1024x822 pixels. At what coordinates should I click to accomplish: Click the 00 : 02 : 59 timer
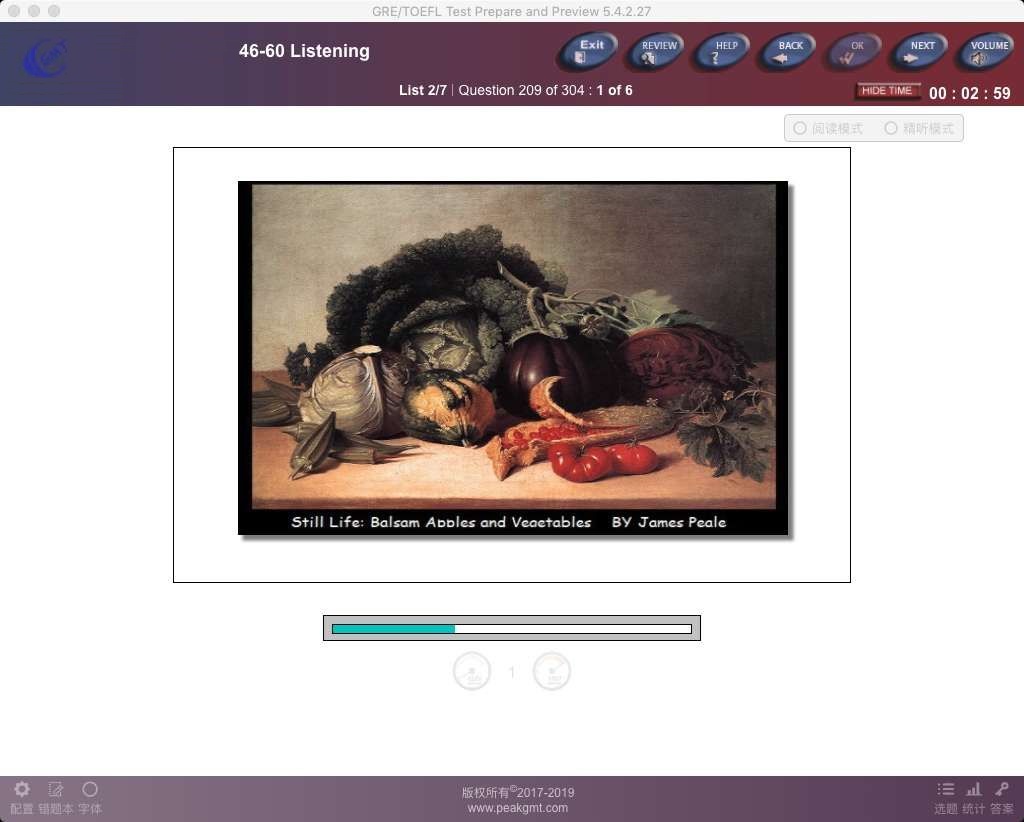969,93
